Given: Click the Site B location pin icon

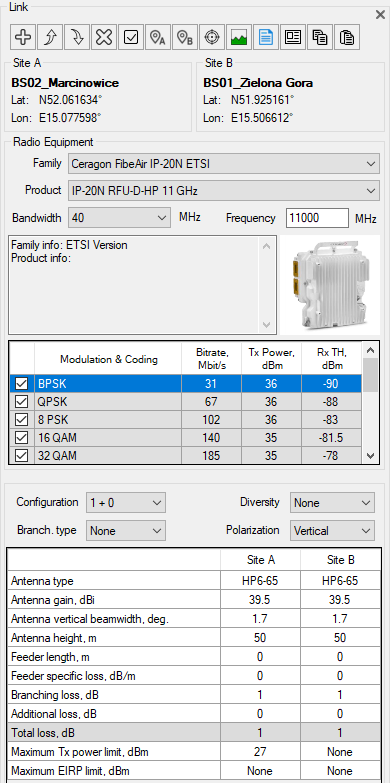Looking at the screenshot, I should pos(185,37).
